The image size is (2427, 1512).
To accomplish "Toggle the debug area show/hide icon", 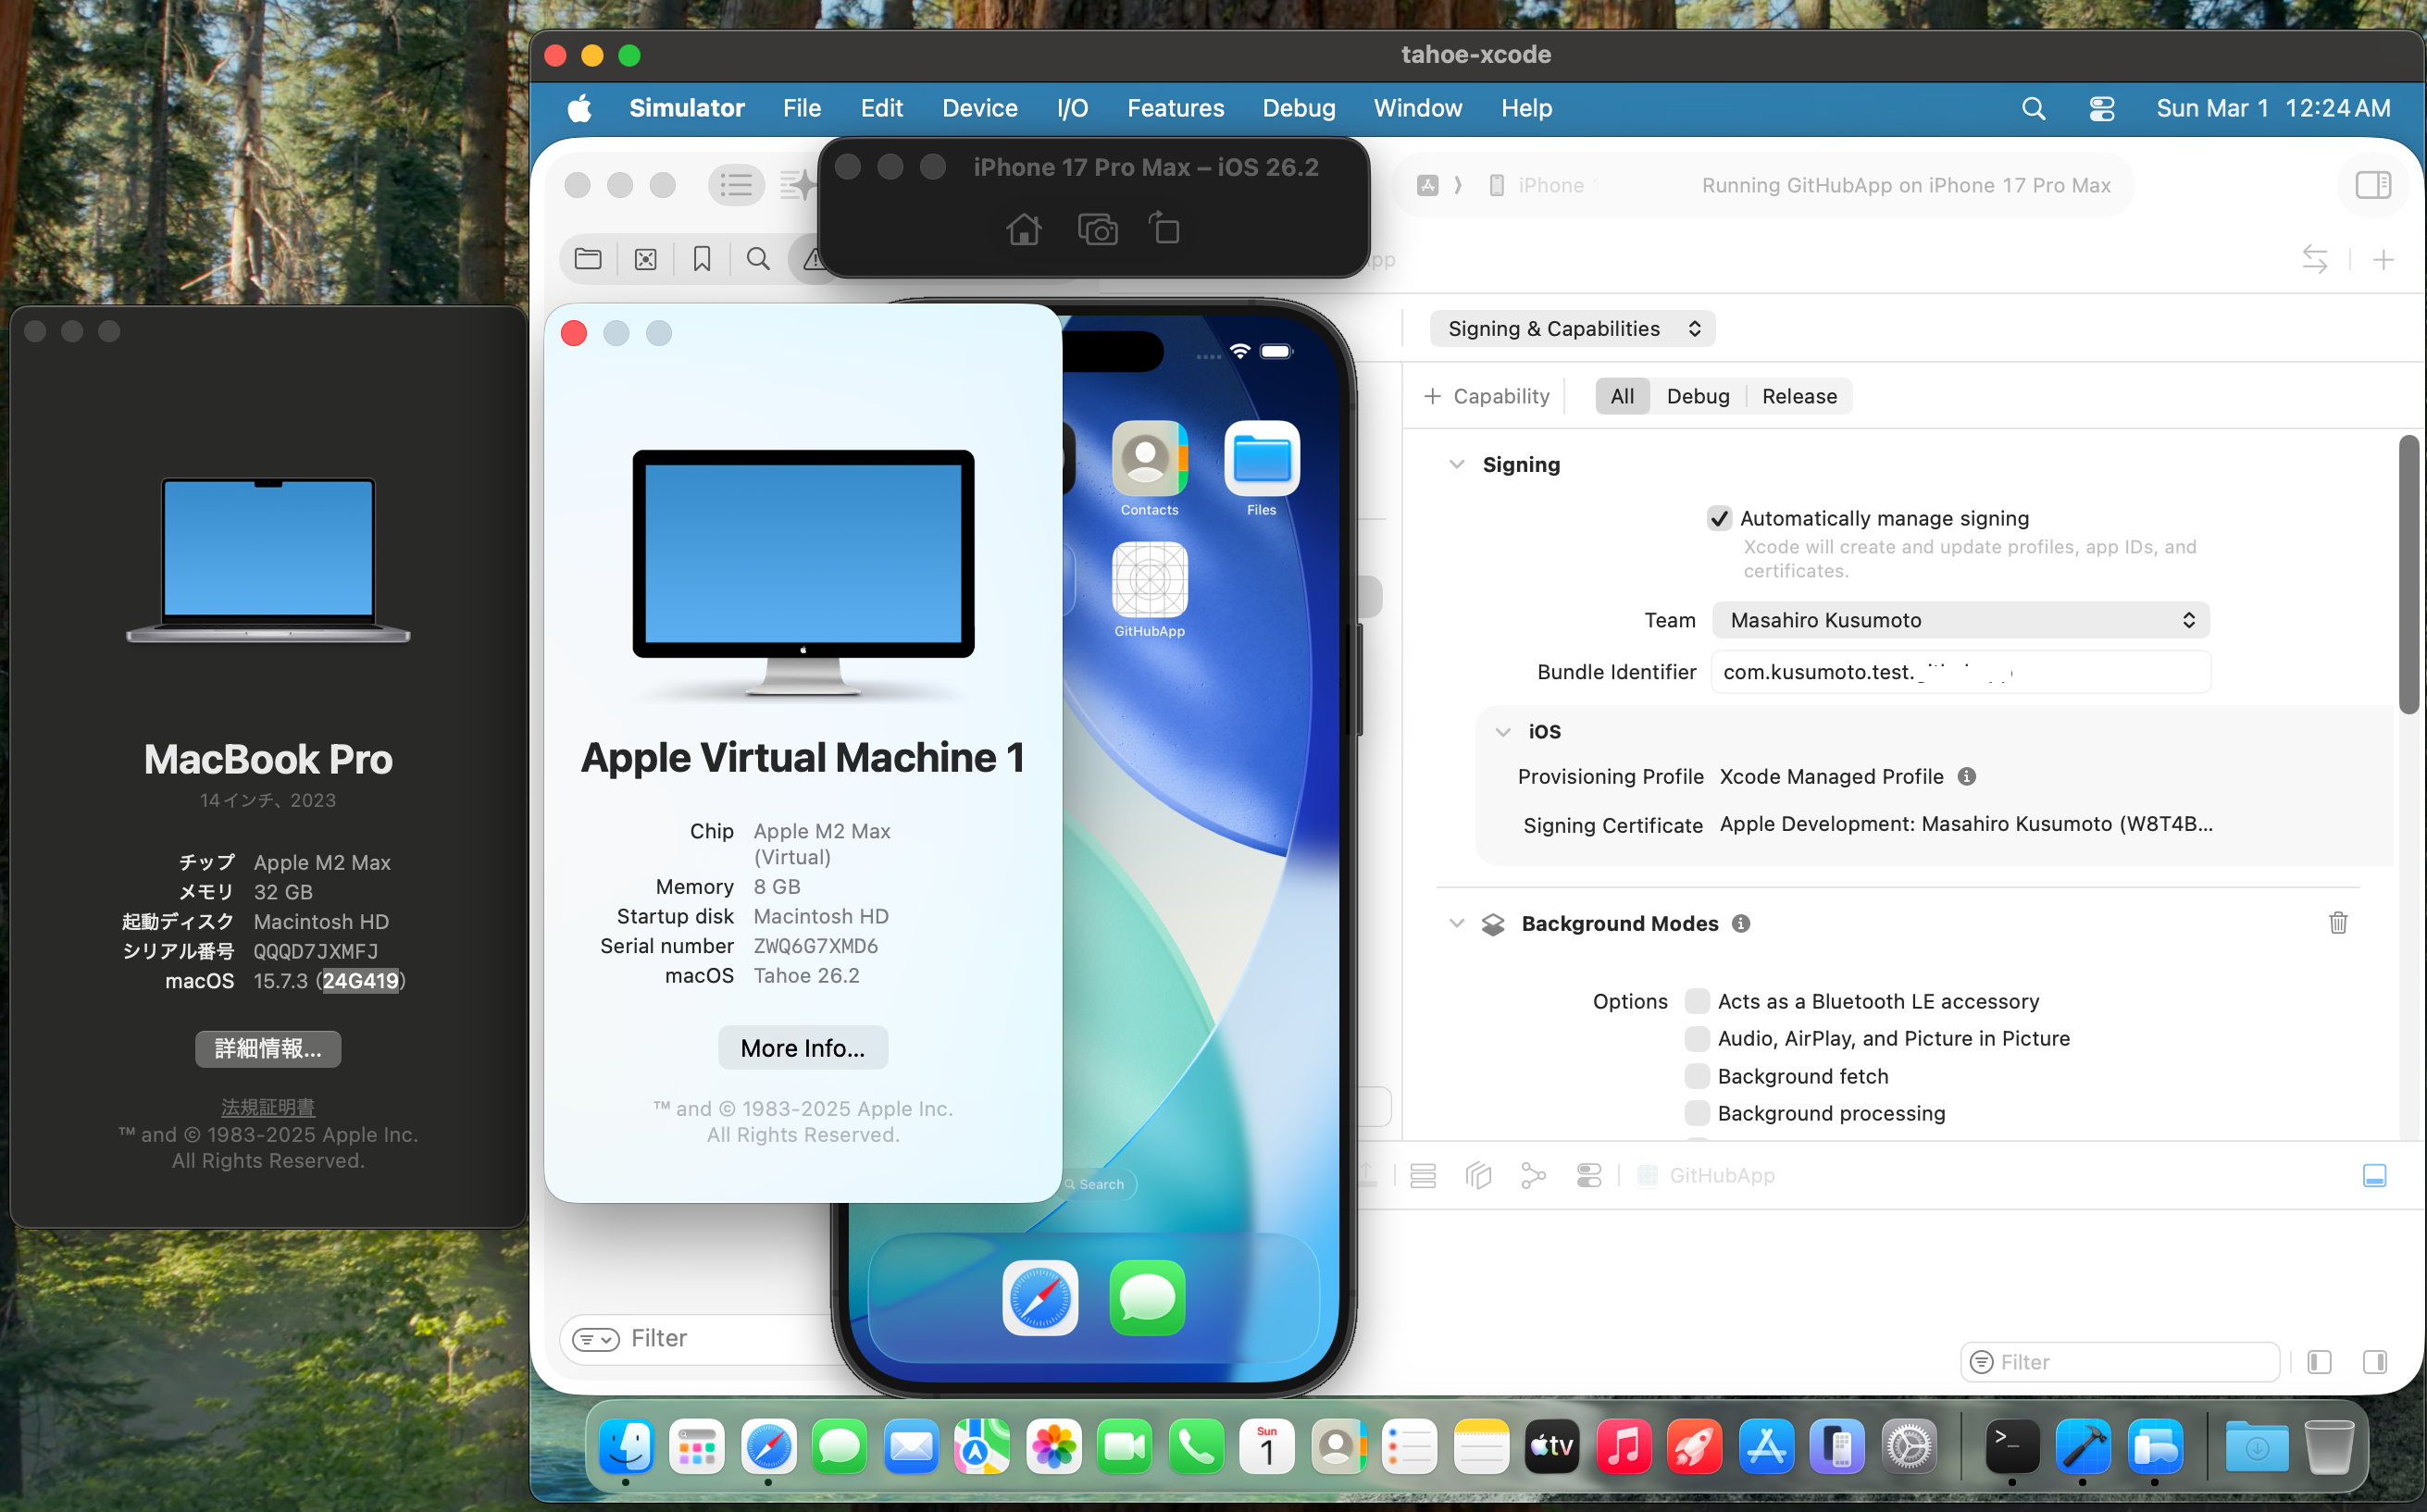I will (x=2375, y=1176).
